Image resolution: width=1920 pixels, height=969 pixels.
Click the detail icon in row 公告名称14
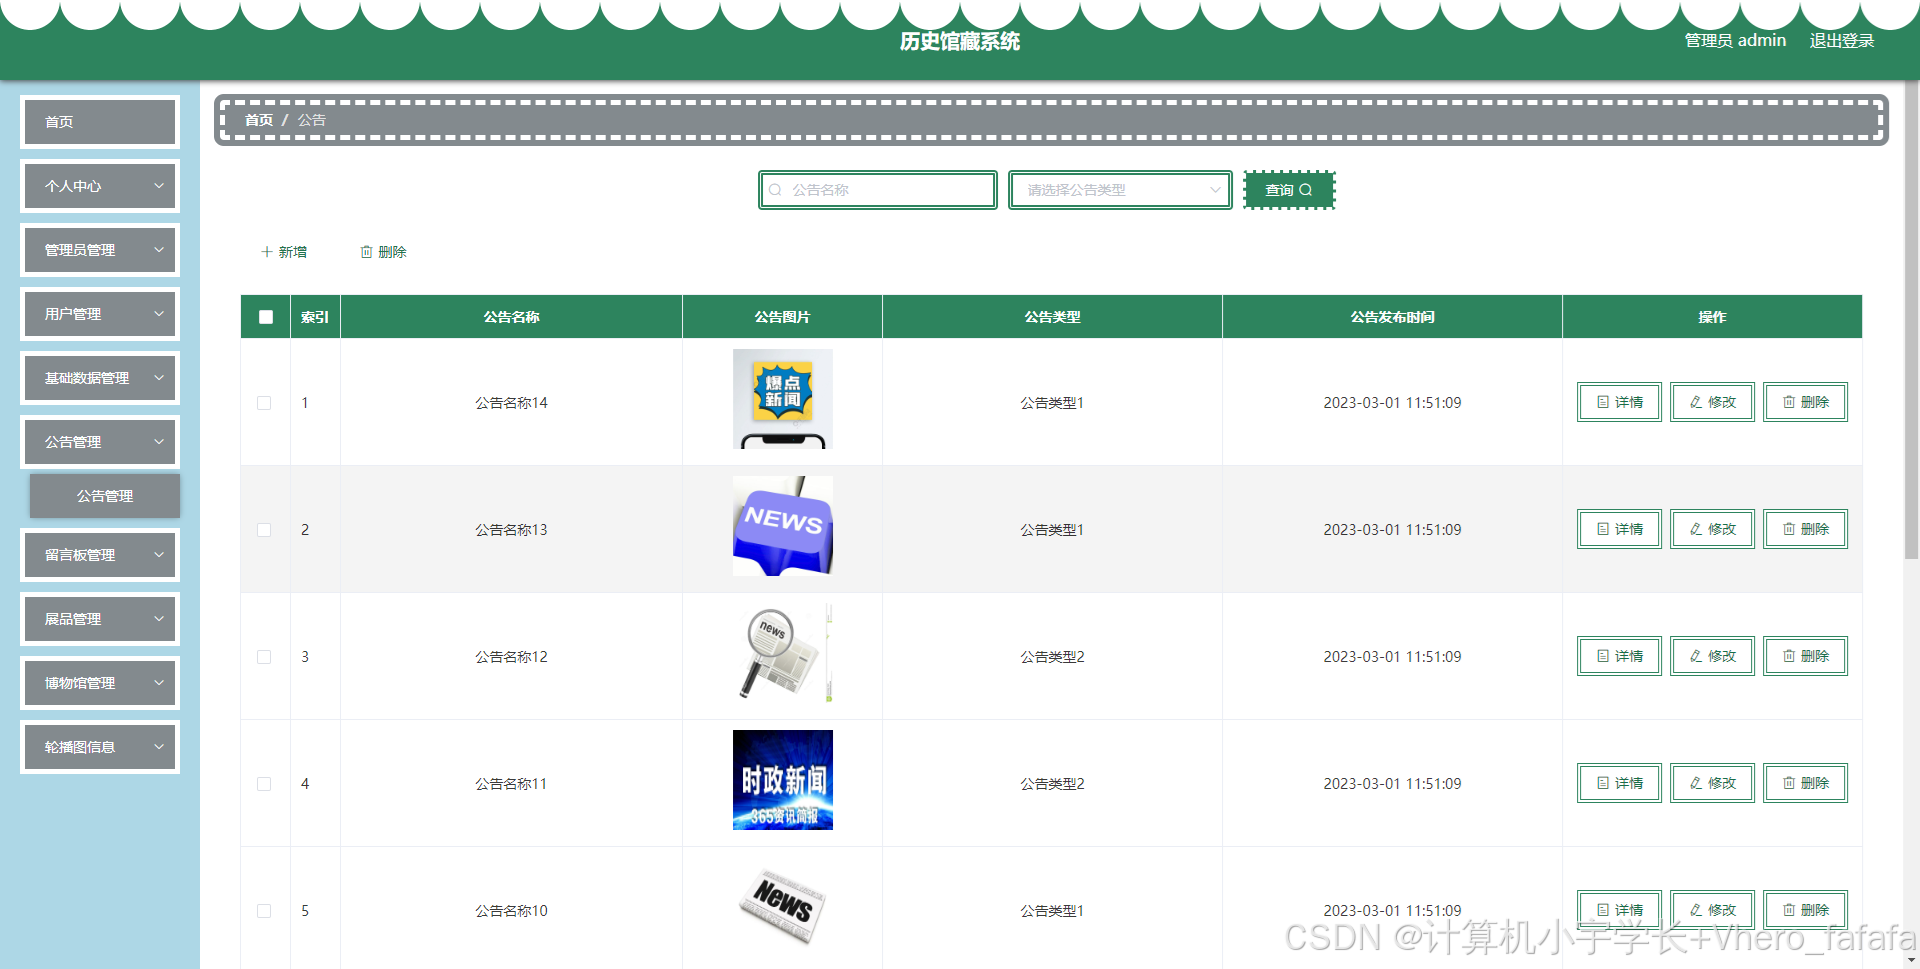click(1603, 402)
